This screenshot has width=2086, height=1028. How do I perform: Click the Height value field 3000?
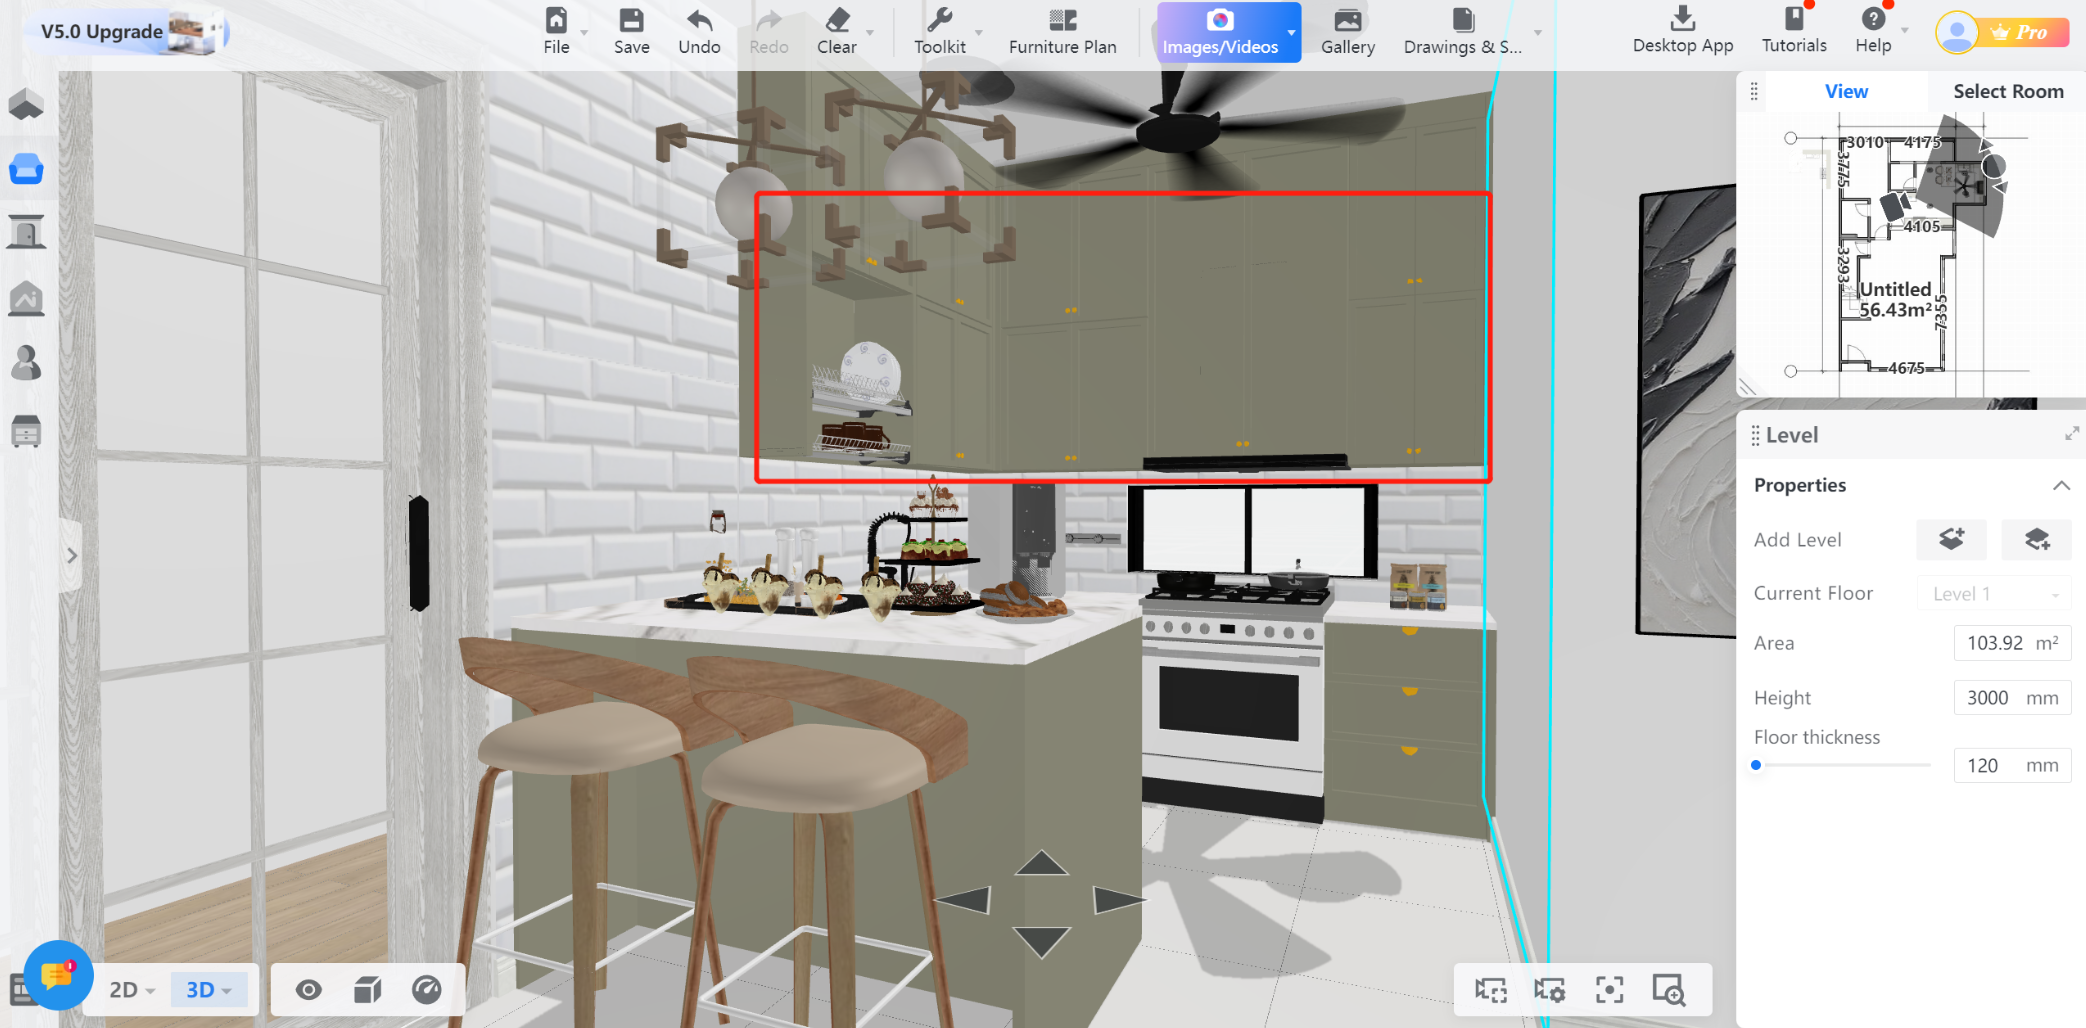pyautogui.click(x=2011, y=698)
